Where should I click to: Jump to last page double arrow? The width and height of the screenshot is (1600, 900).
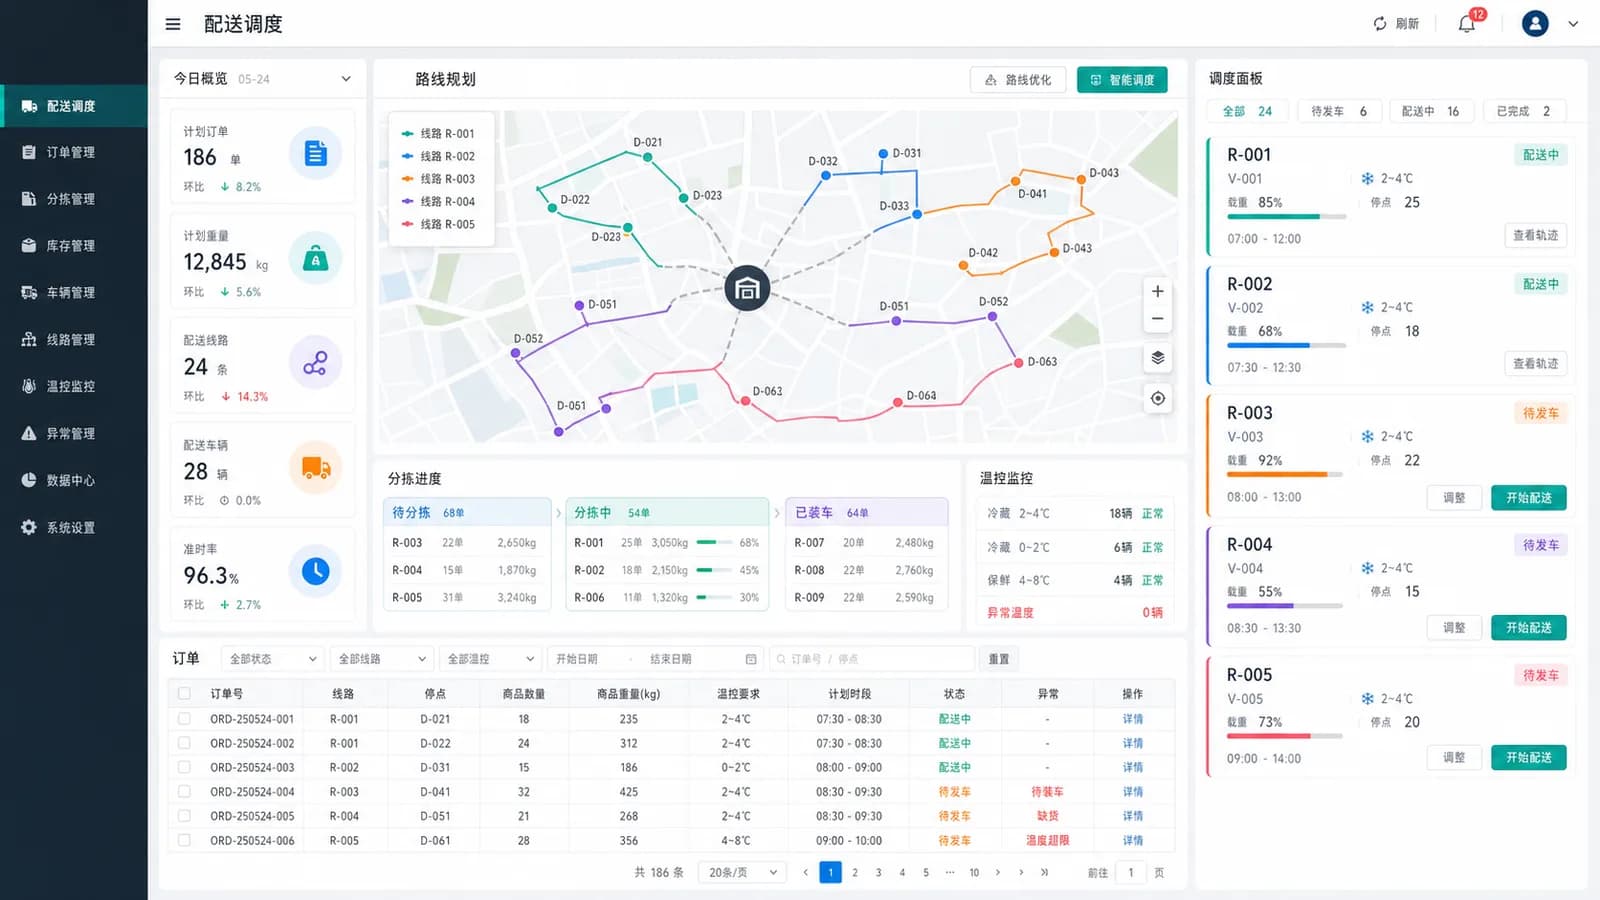tap(1044, 872)
